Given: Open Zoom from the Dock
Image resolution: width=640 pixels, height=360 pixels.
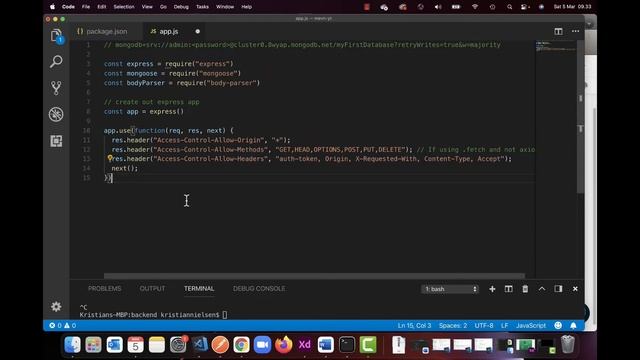Looking at the screenshot, I should coord(262,345).
